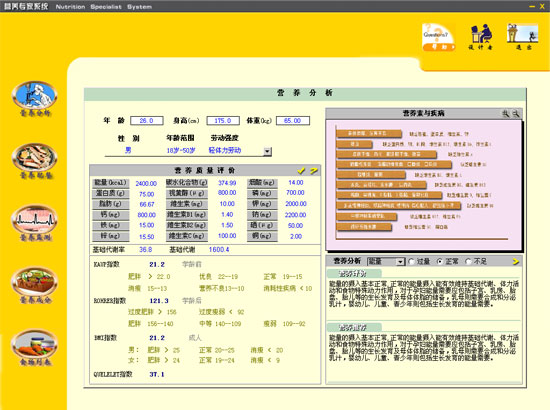Click the age input field showing 26.0
Image resolution: width=550 pixels, height=410 pixels.
point(147,121)
